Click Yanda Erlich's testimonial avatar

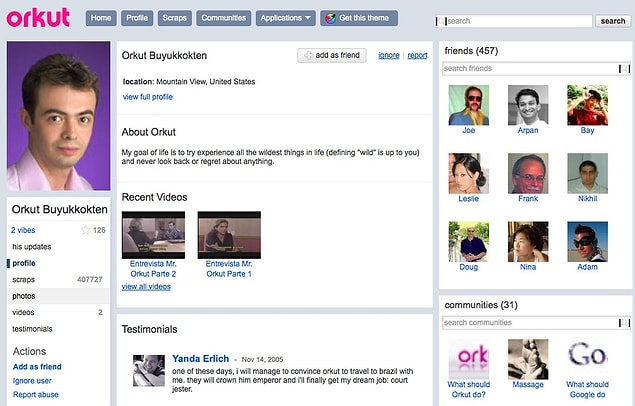click(149, 370)
